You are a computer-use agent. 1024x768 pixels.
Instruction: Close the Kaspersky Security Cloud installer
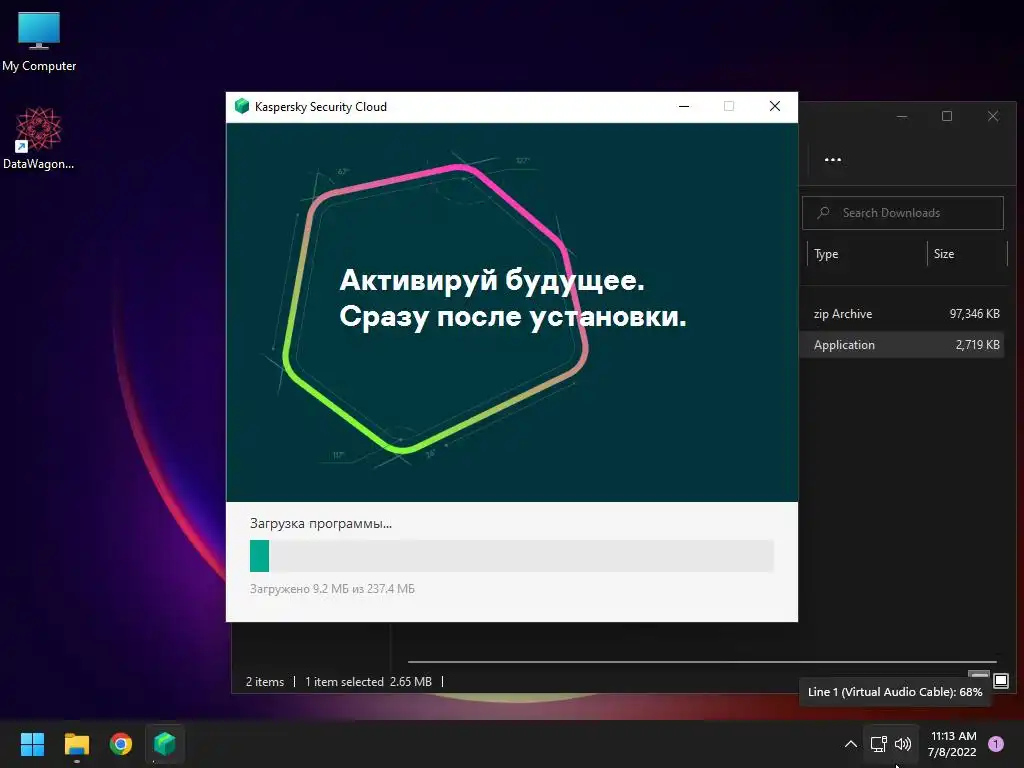pos(775,106)
